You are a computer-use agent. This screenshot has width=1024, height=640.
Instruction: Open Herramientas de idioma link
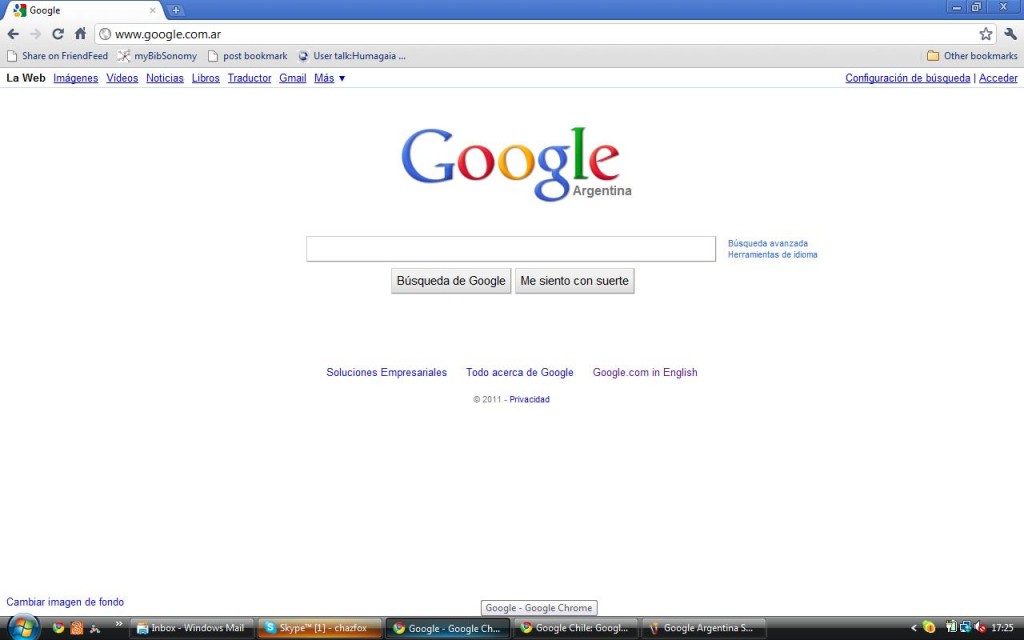coord(773,255)
